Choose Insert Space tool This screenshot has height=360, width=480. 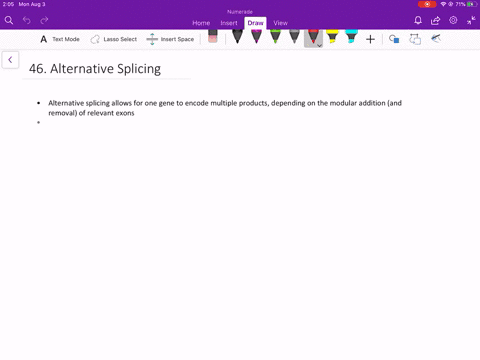coord(170,39)
